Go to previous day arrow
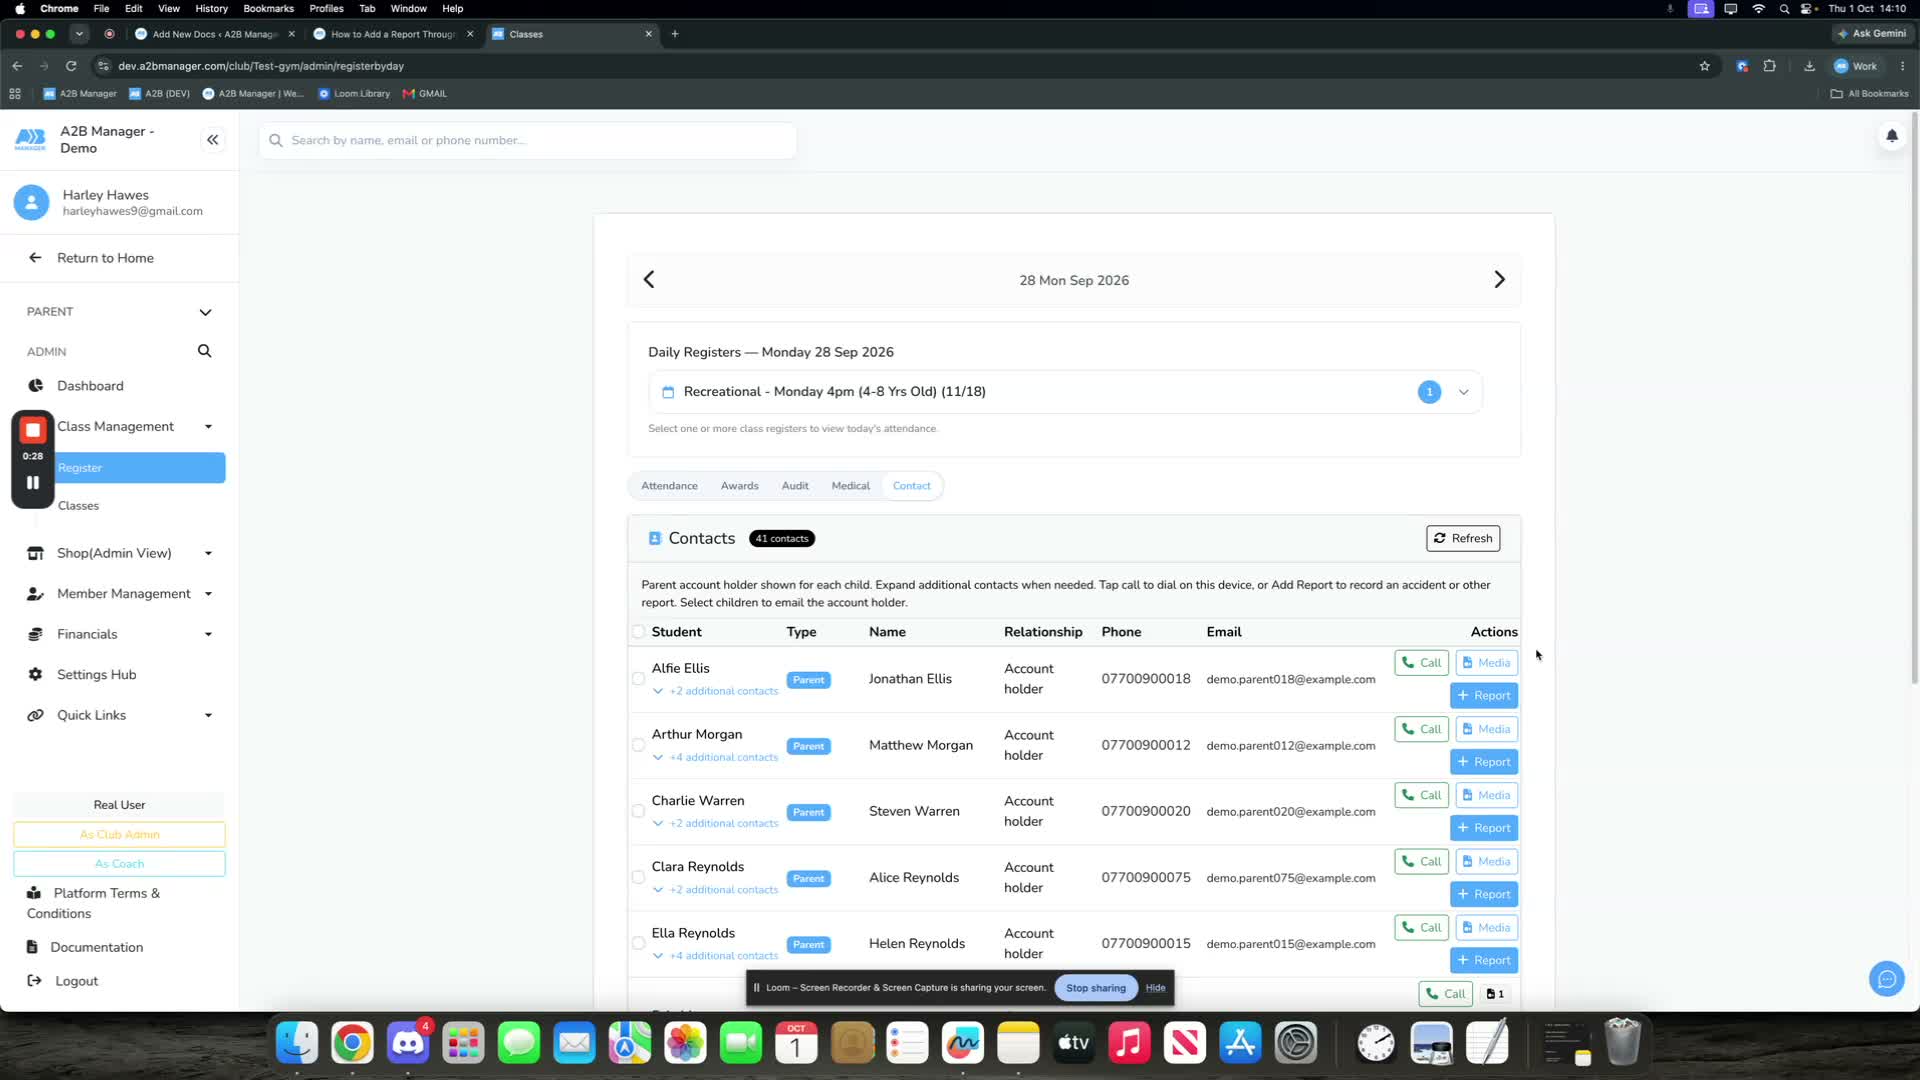The width and height of the screenshot is (1920, 1080). (x=649, y=280)
